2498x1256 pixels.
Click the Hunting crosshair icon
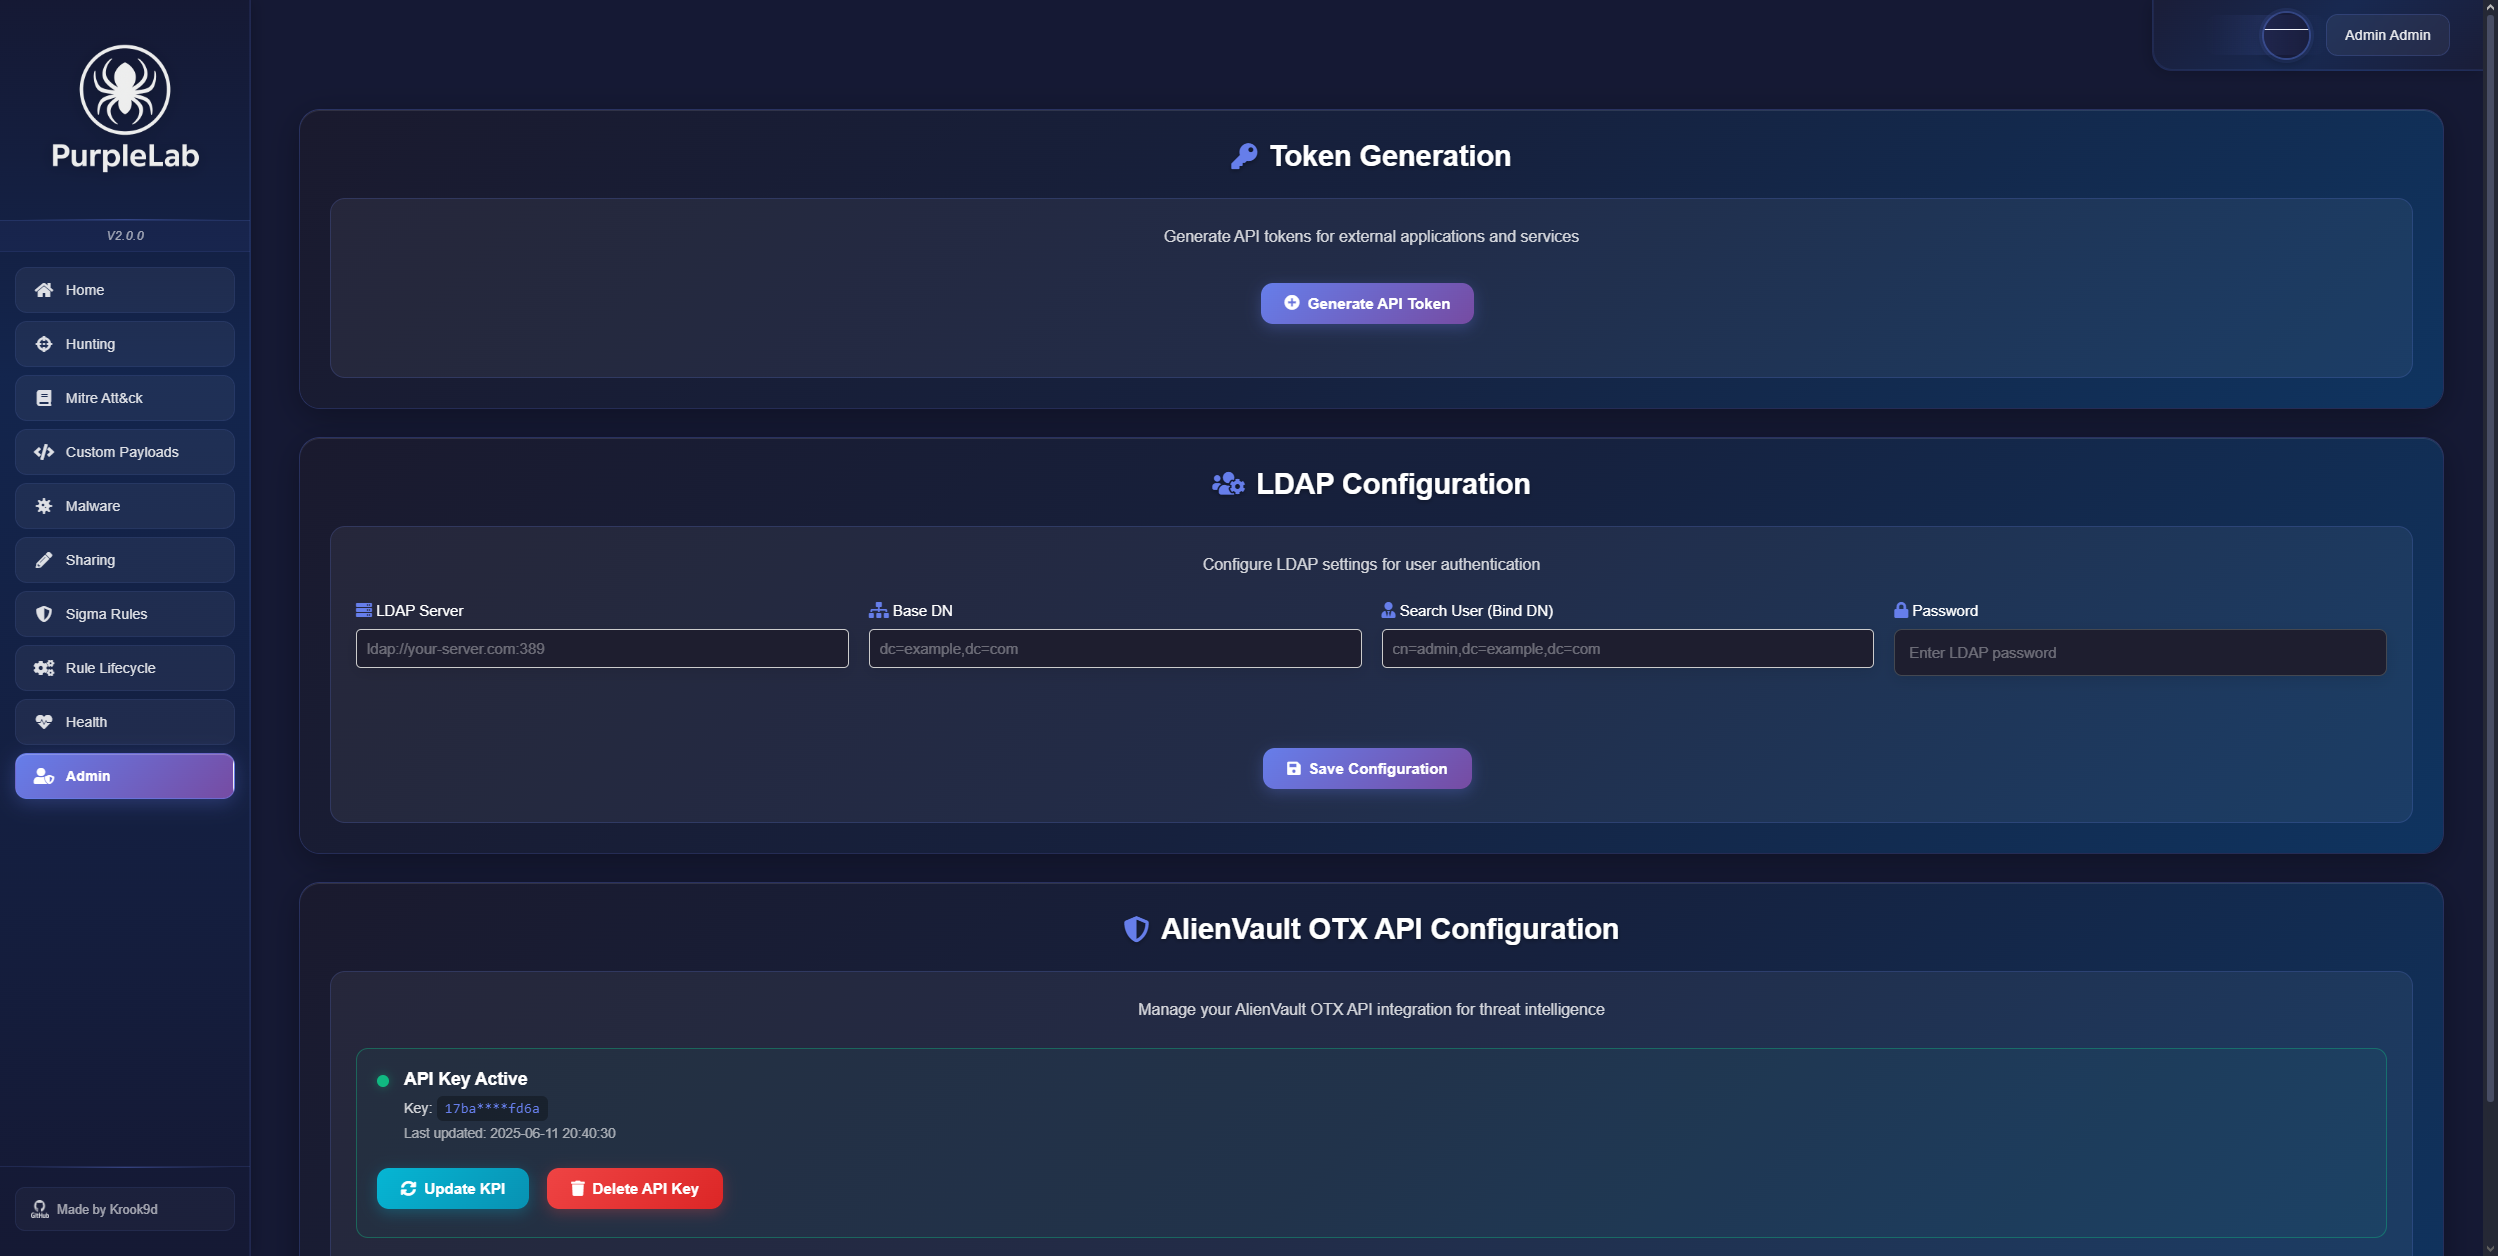point(44,344)
